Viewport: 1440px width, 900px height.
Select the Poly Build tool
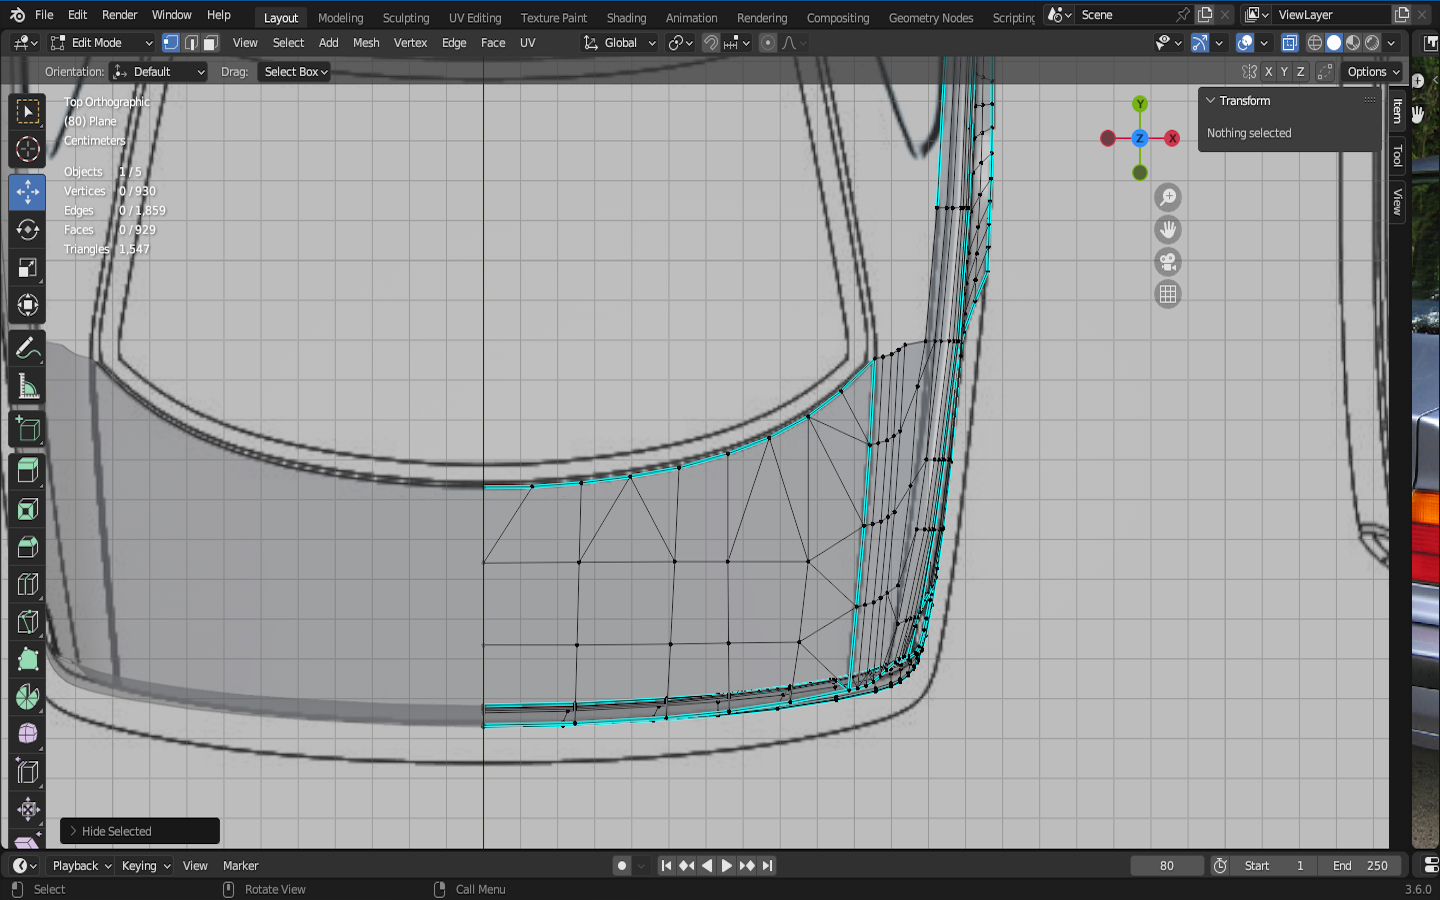click(28, 659)
